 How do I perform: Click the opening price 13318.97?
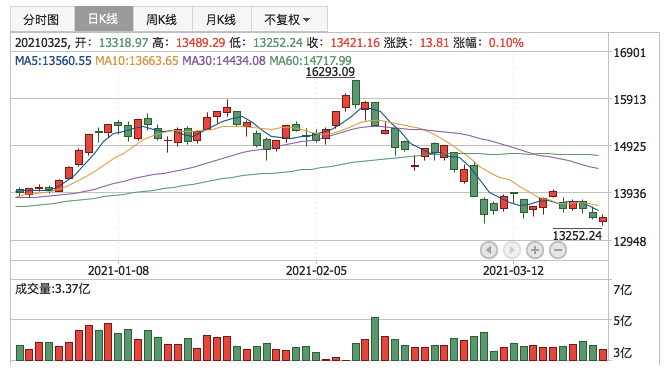click(x=123, y=43)
